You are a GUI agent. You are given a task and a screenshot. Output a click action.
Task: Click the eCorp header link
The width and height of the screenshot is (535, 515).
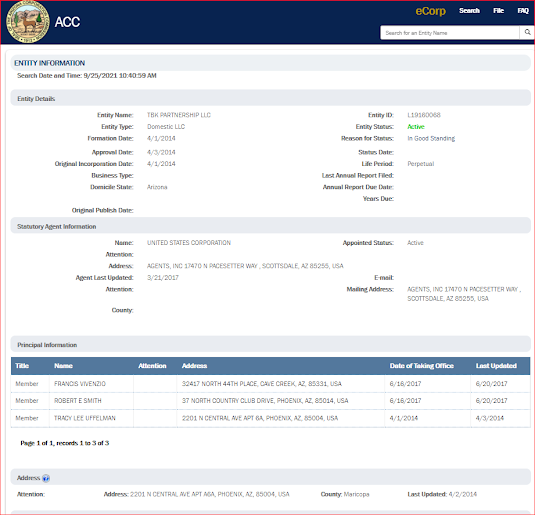(x=430, y=11)
